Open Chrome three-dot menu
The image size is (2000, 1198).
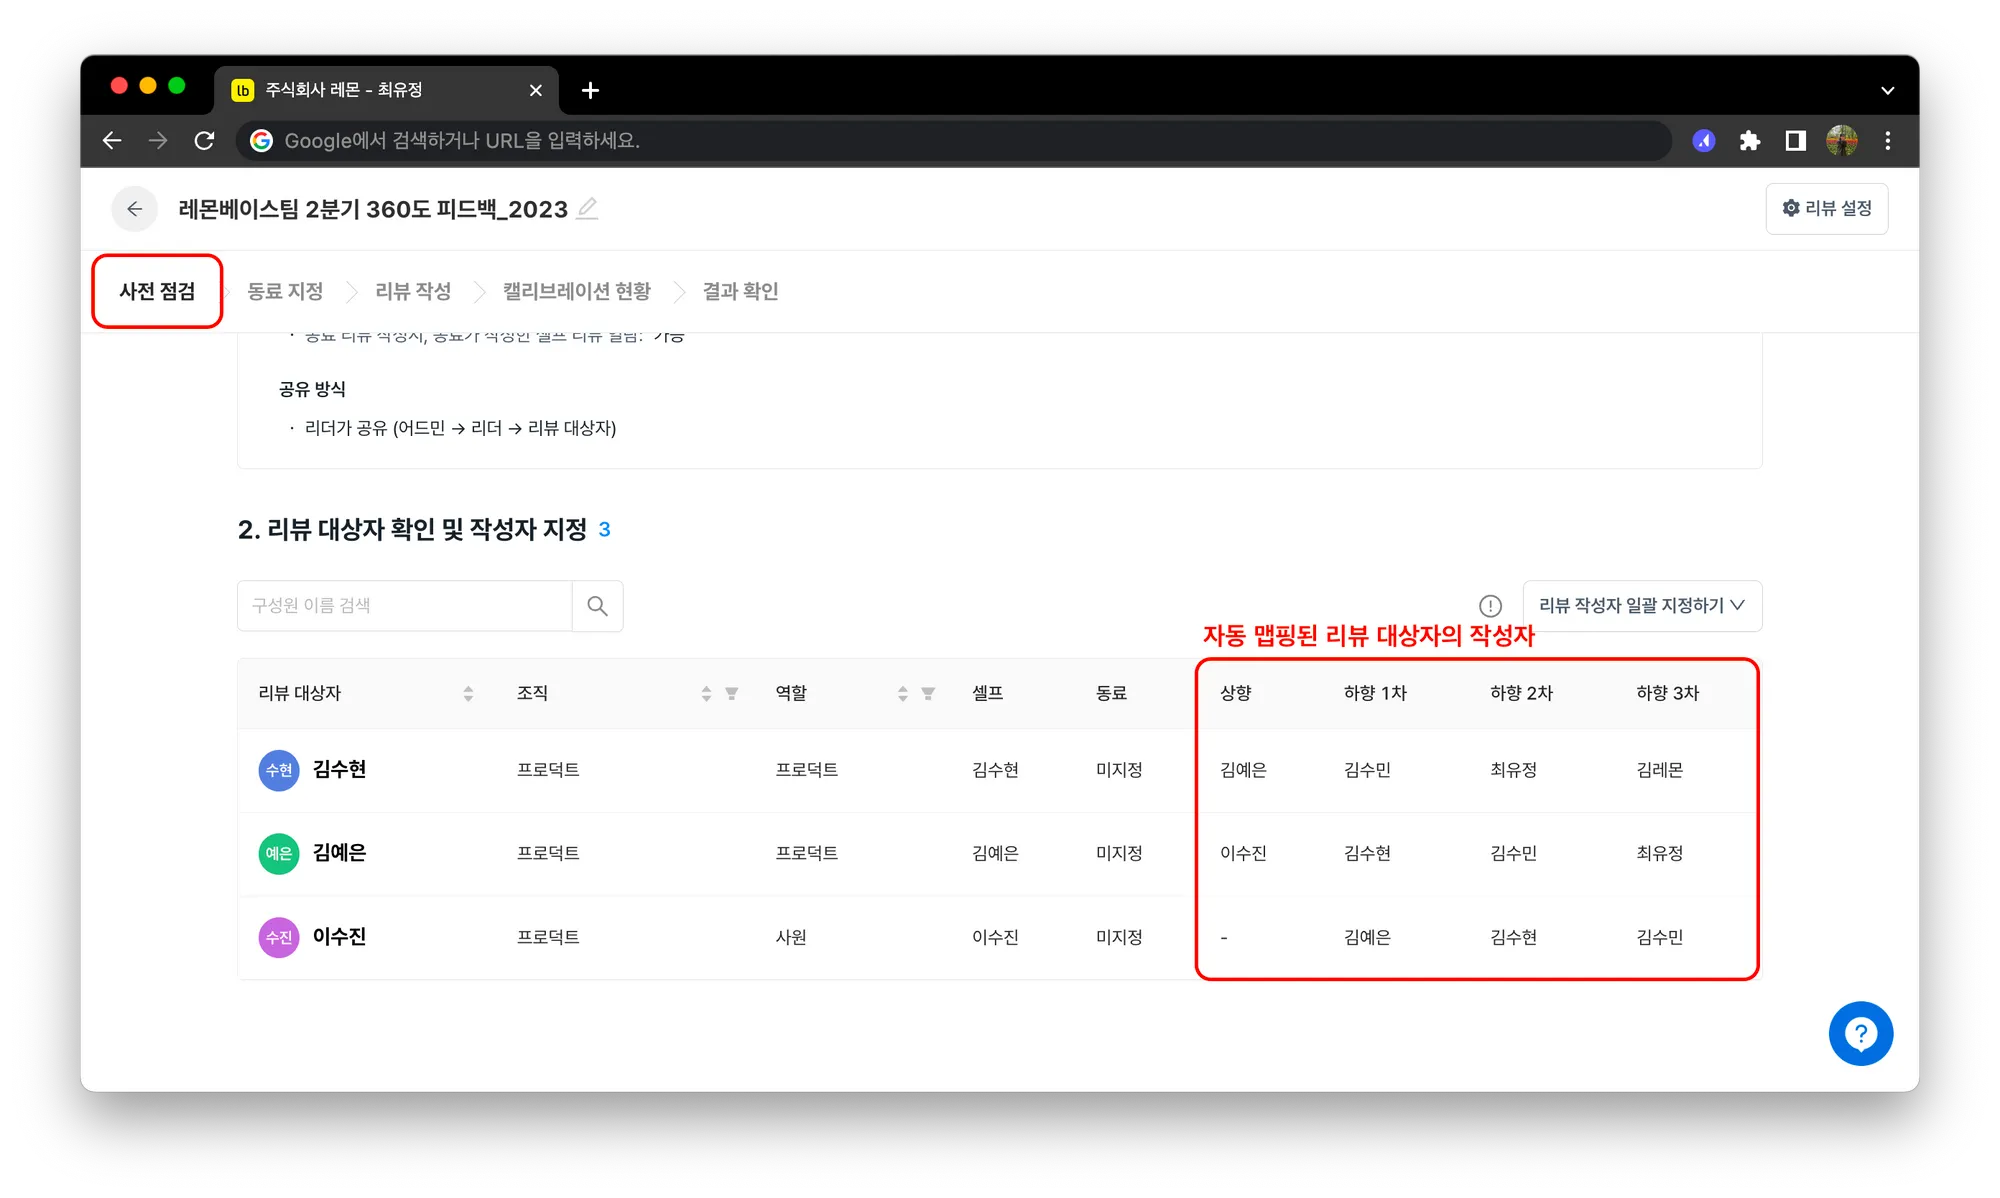pyautogui.click(x=1888, y=141)
